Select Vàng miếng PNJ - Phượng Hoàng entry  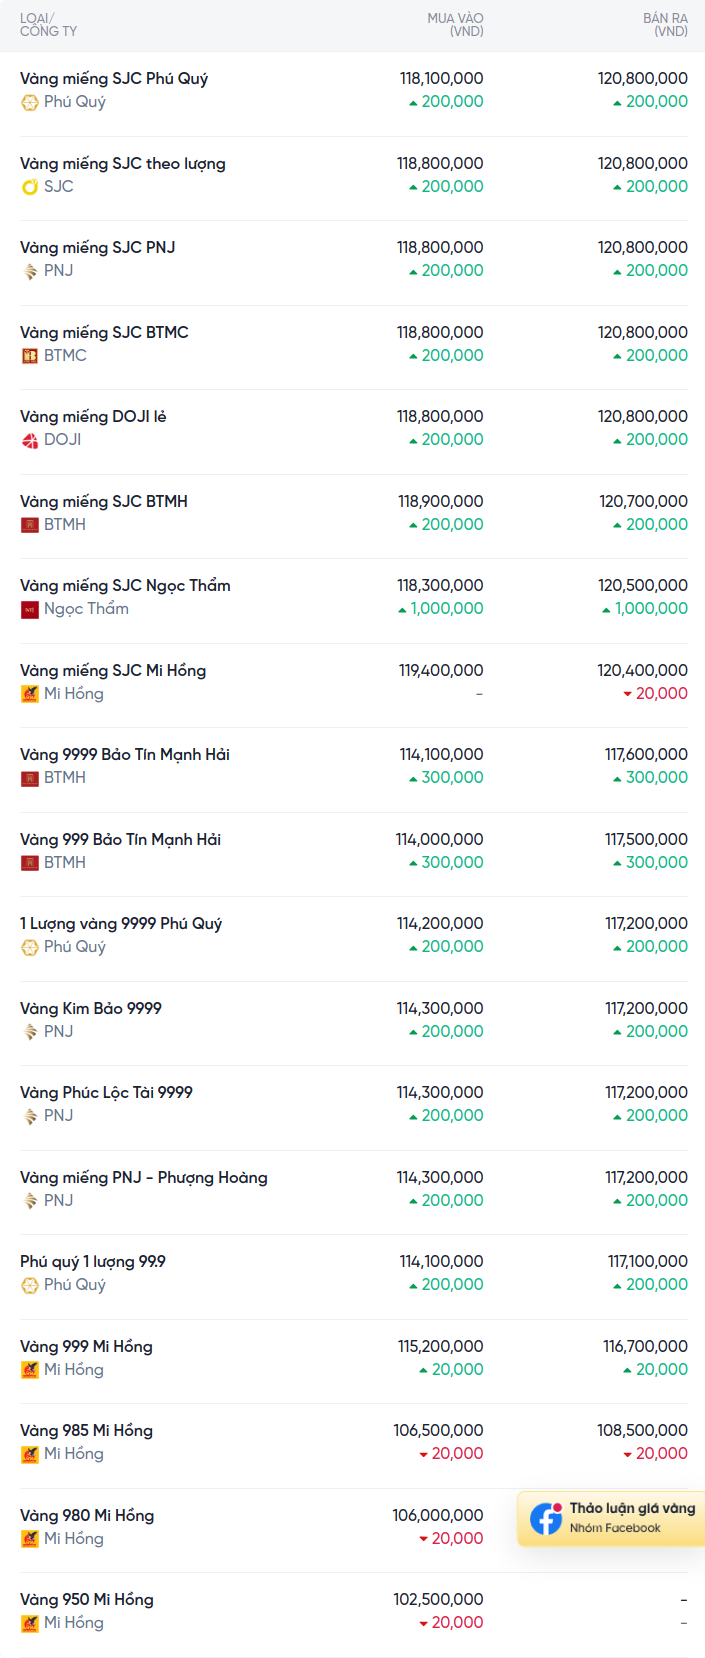(x=143, y=1177)
